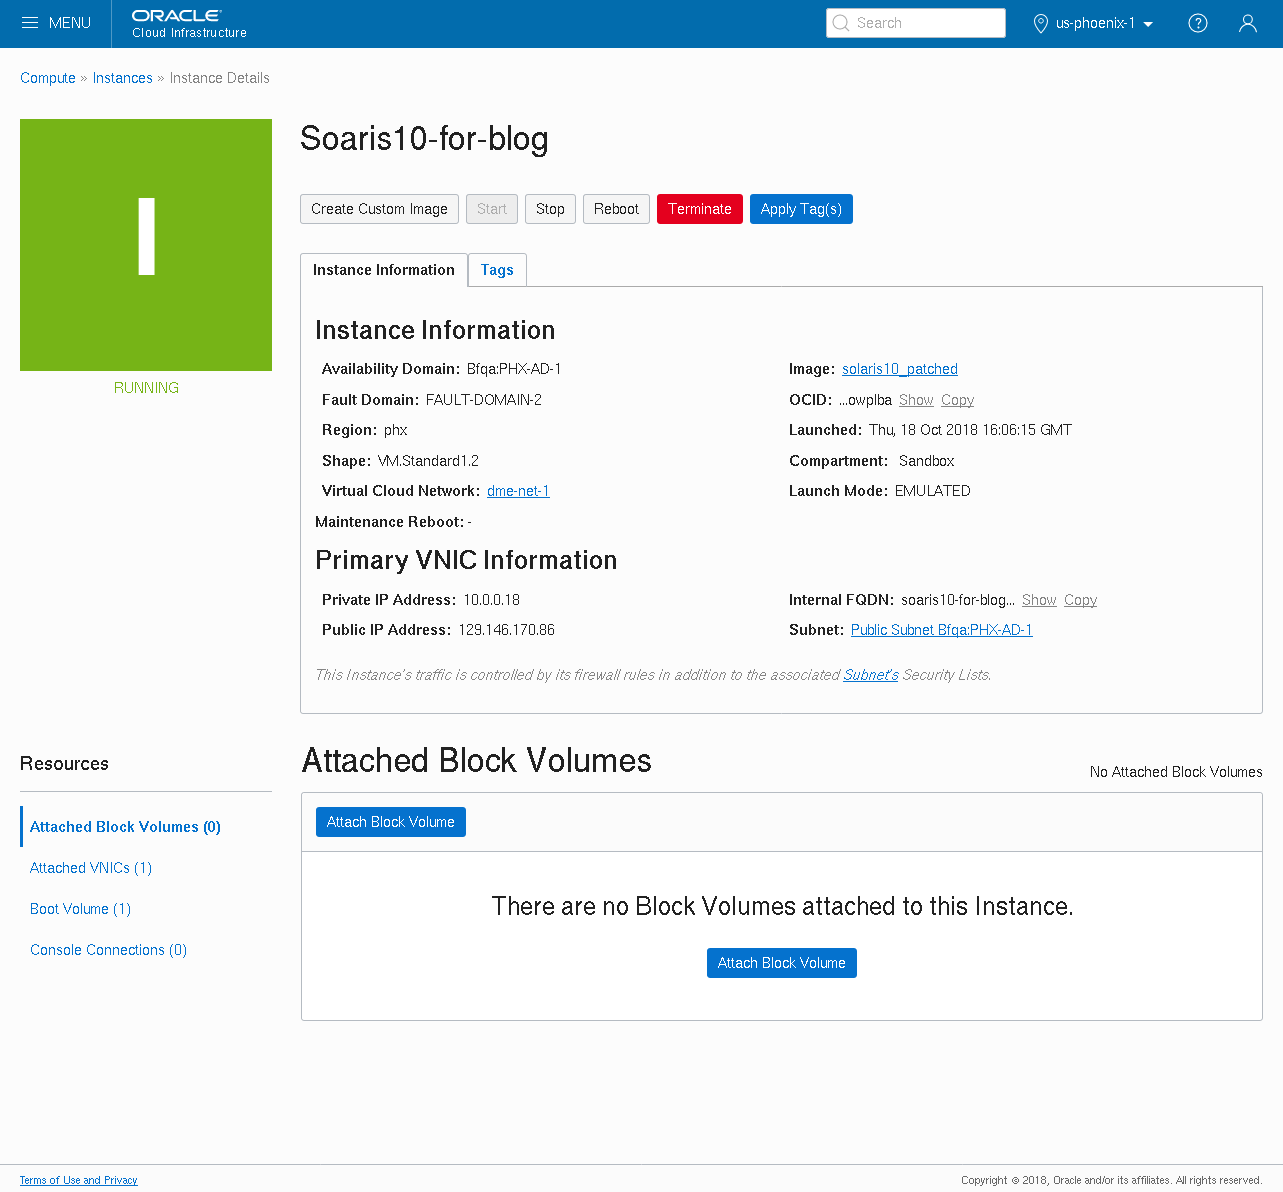This screenshot has height=1192, width=1283.
Task: Select Attached VNICs (1) resource
Action: [x=91, y=868]
